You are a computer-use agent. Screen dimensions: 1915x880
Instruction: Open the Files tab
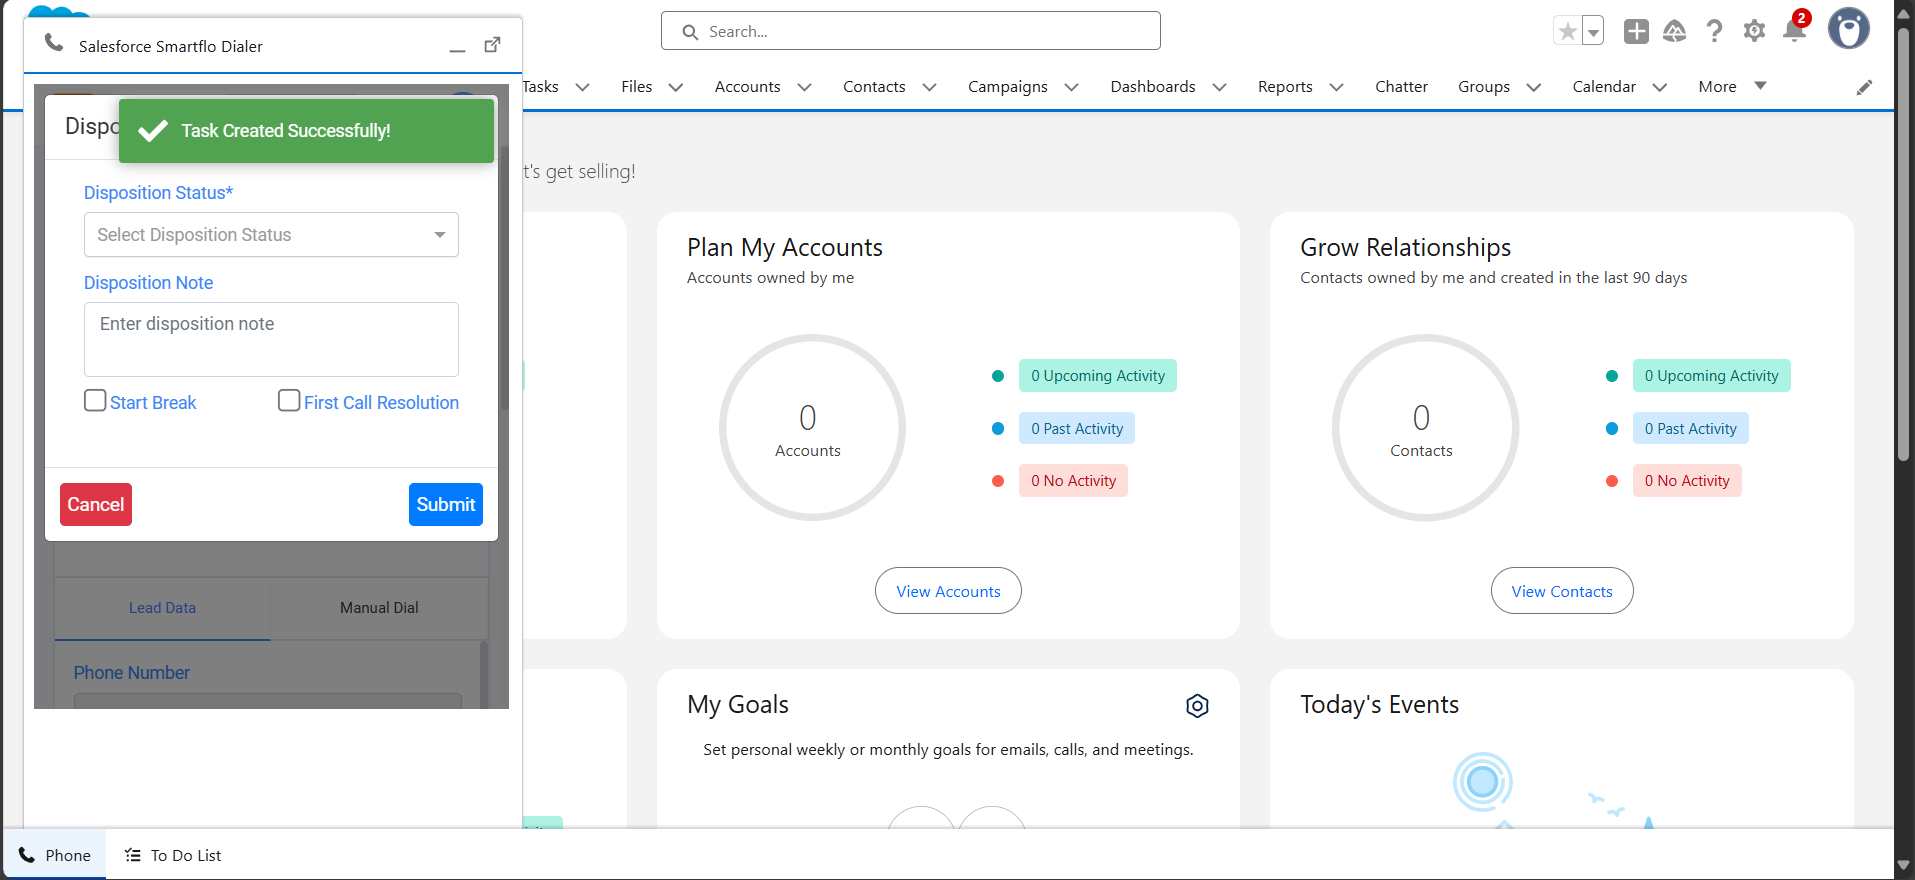[x=636, y=87]
